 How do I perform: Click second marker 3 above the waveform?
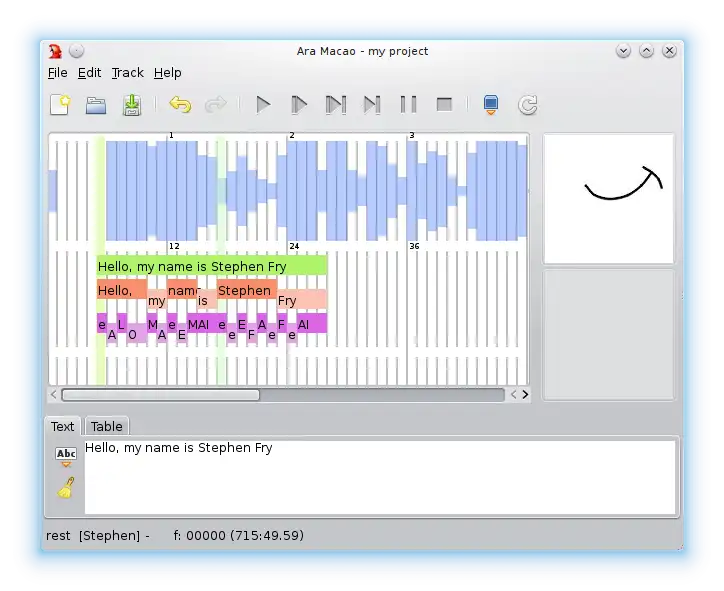[x=412, y=135]
